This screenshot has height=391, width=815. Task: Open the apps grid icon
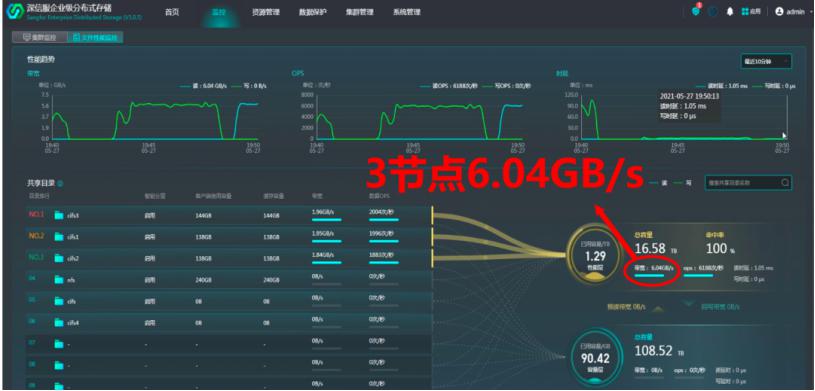point(745,11)
